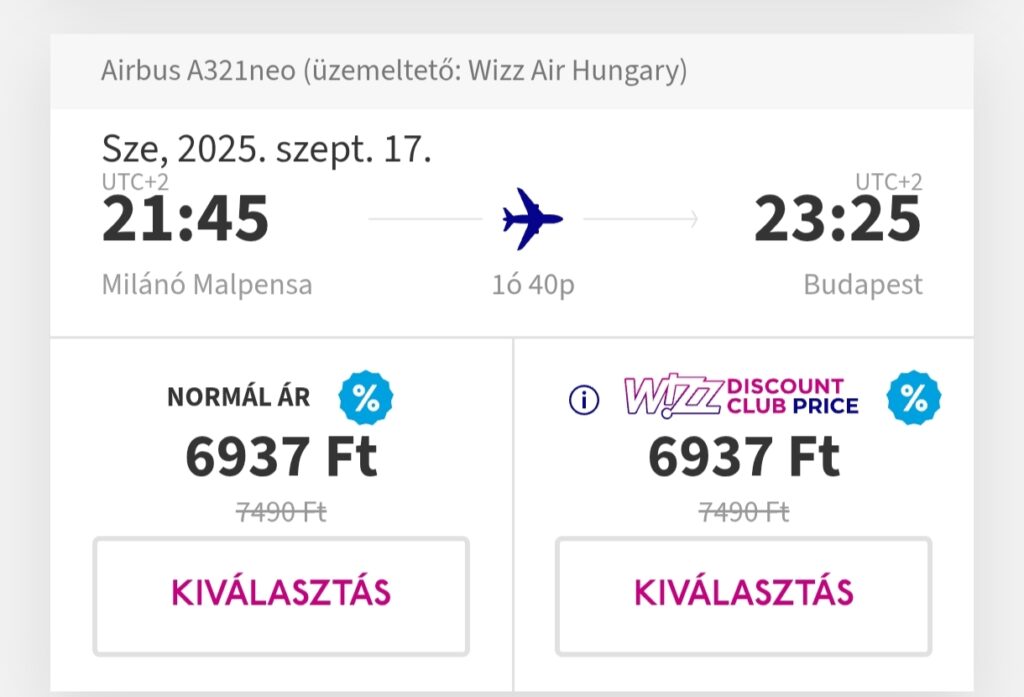The height and width of the screenshot is (697, 1024).
Task: Choose the Discount Club fare Kiválasztás button
Action: [743, 596]
